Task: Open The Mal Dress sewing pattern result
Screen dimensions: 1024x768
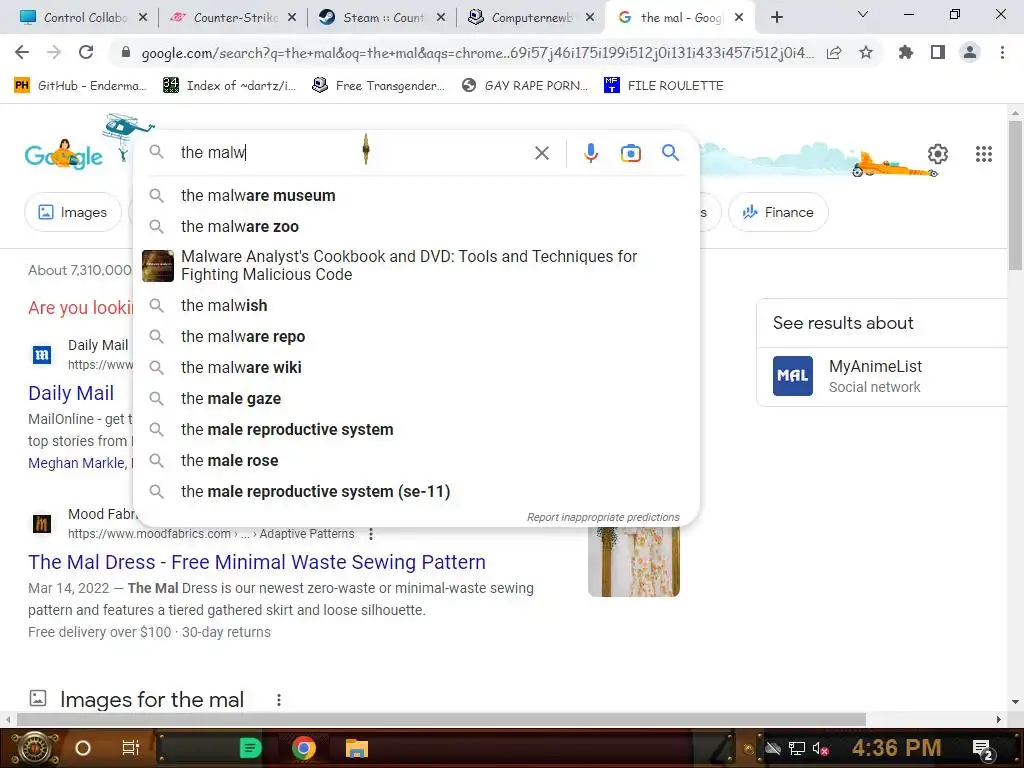Action: click(257, 562)
